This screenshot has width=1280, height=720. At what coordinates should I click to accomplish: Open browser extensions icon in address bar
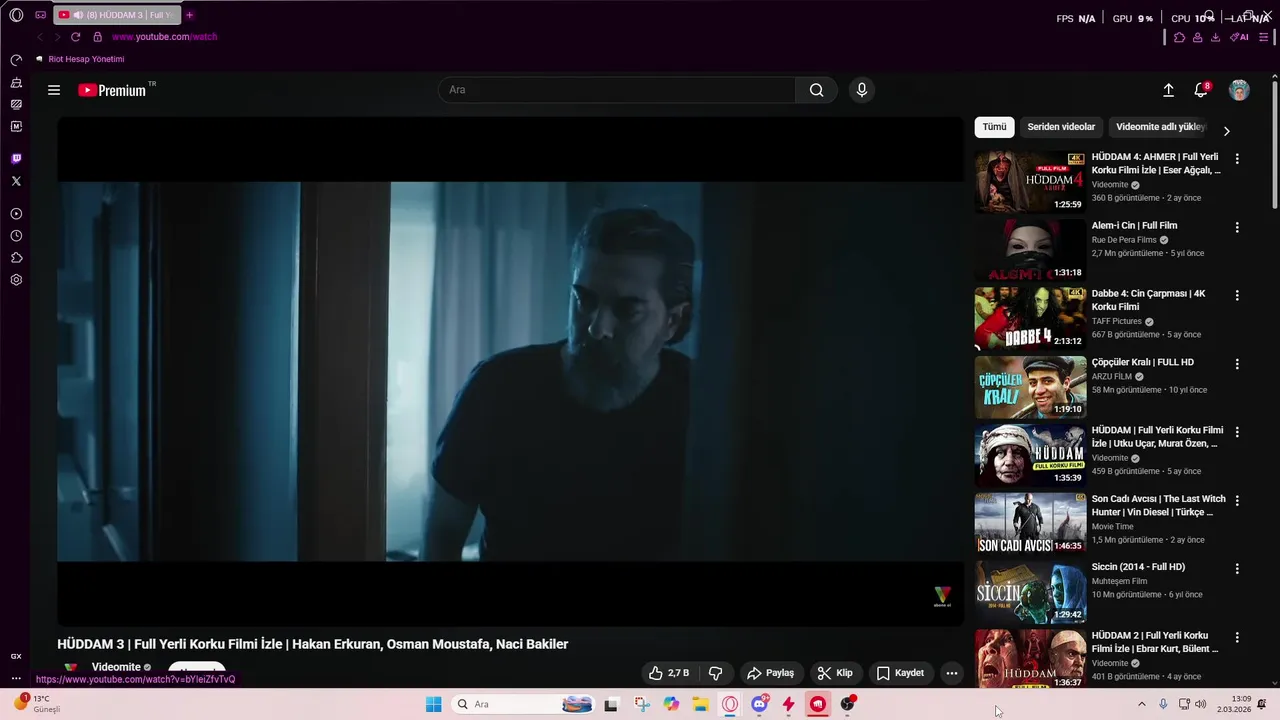pos(1179,37)
